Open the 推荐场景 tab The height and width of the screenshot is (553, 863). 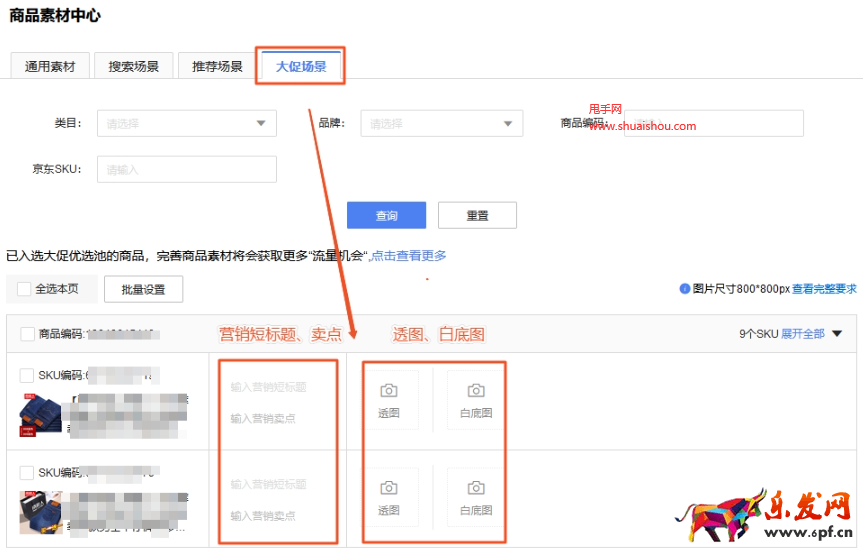click(x=217, y=66)
